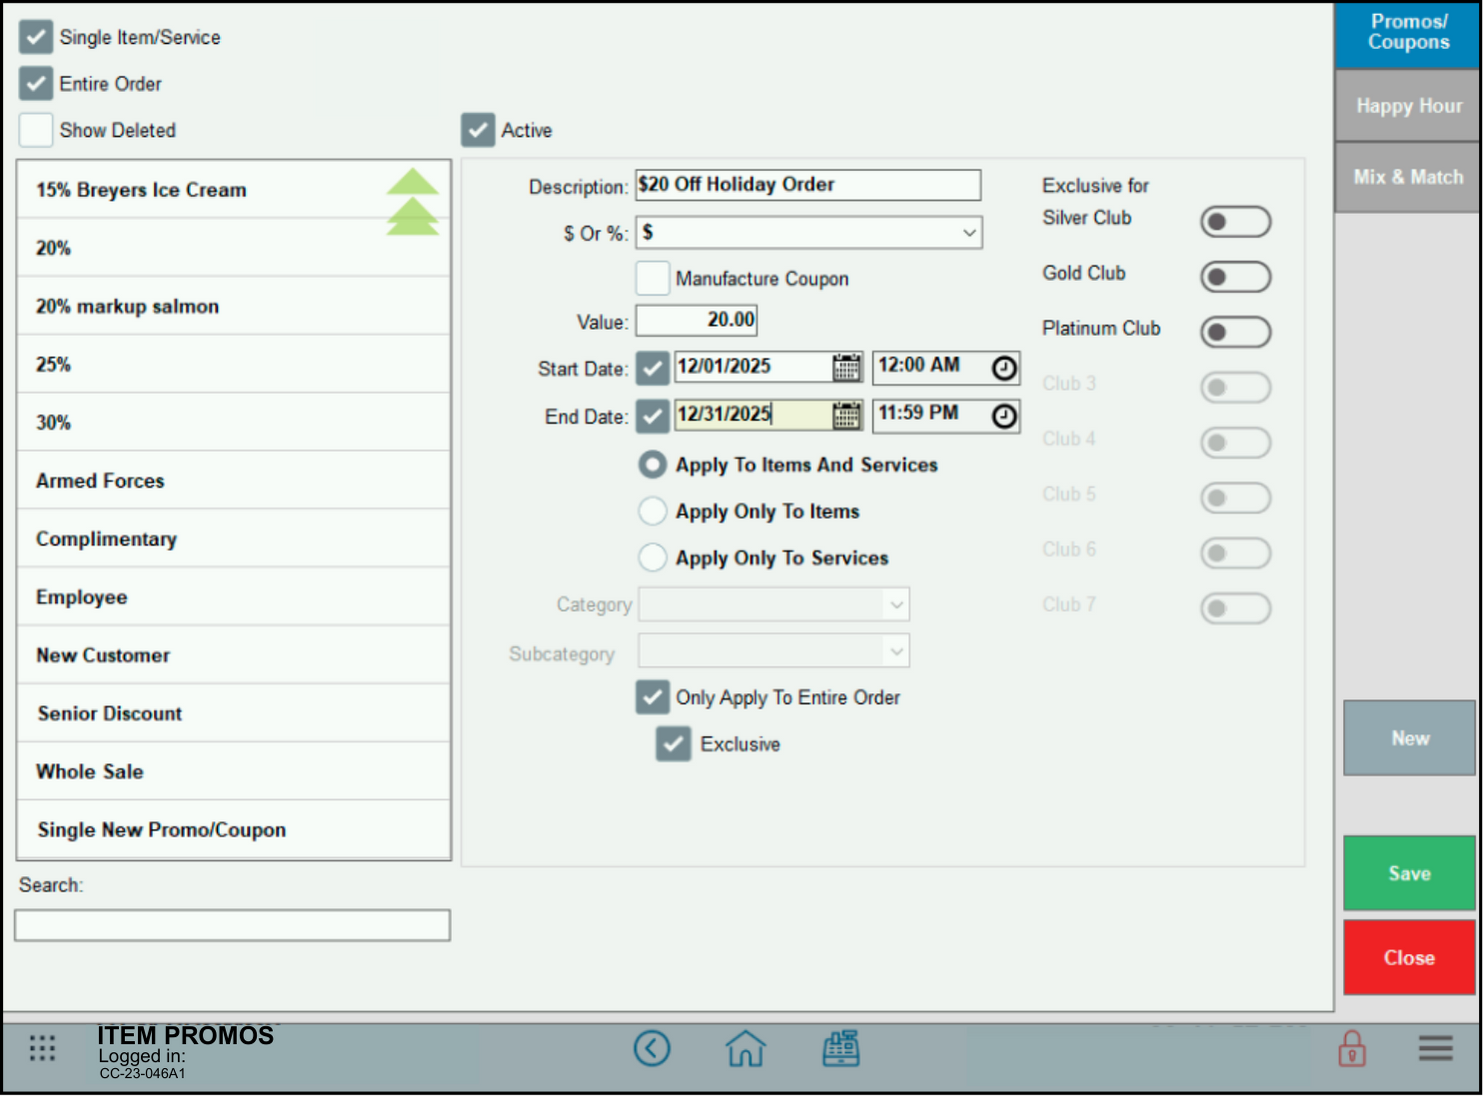1484x1096 pixels.
Task: Open the cash register icon
Action: pos(841,1048)
